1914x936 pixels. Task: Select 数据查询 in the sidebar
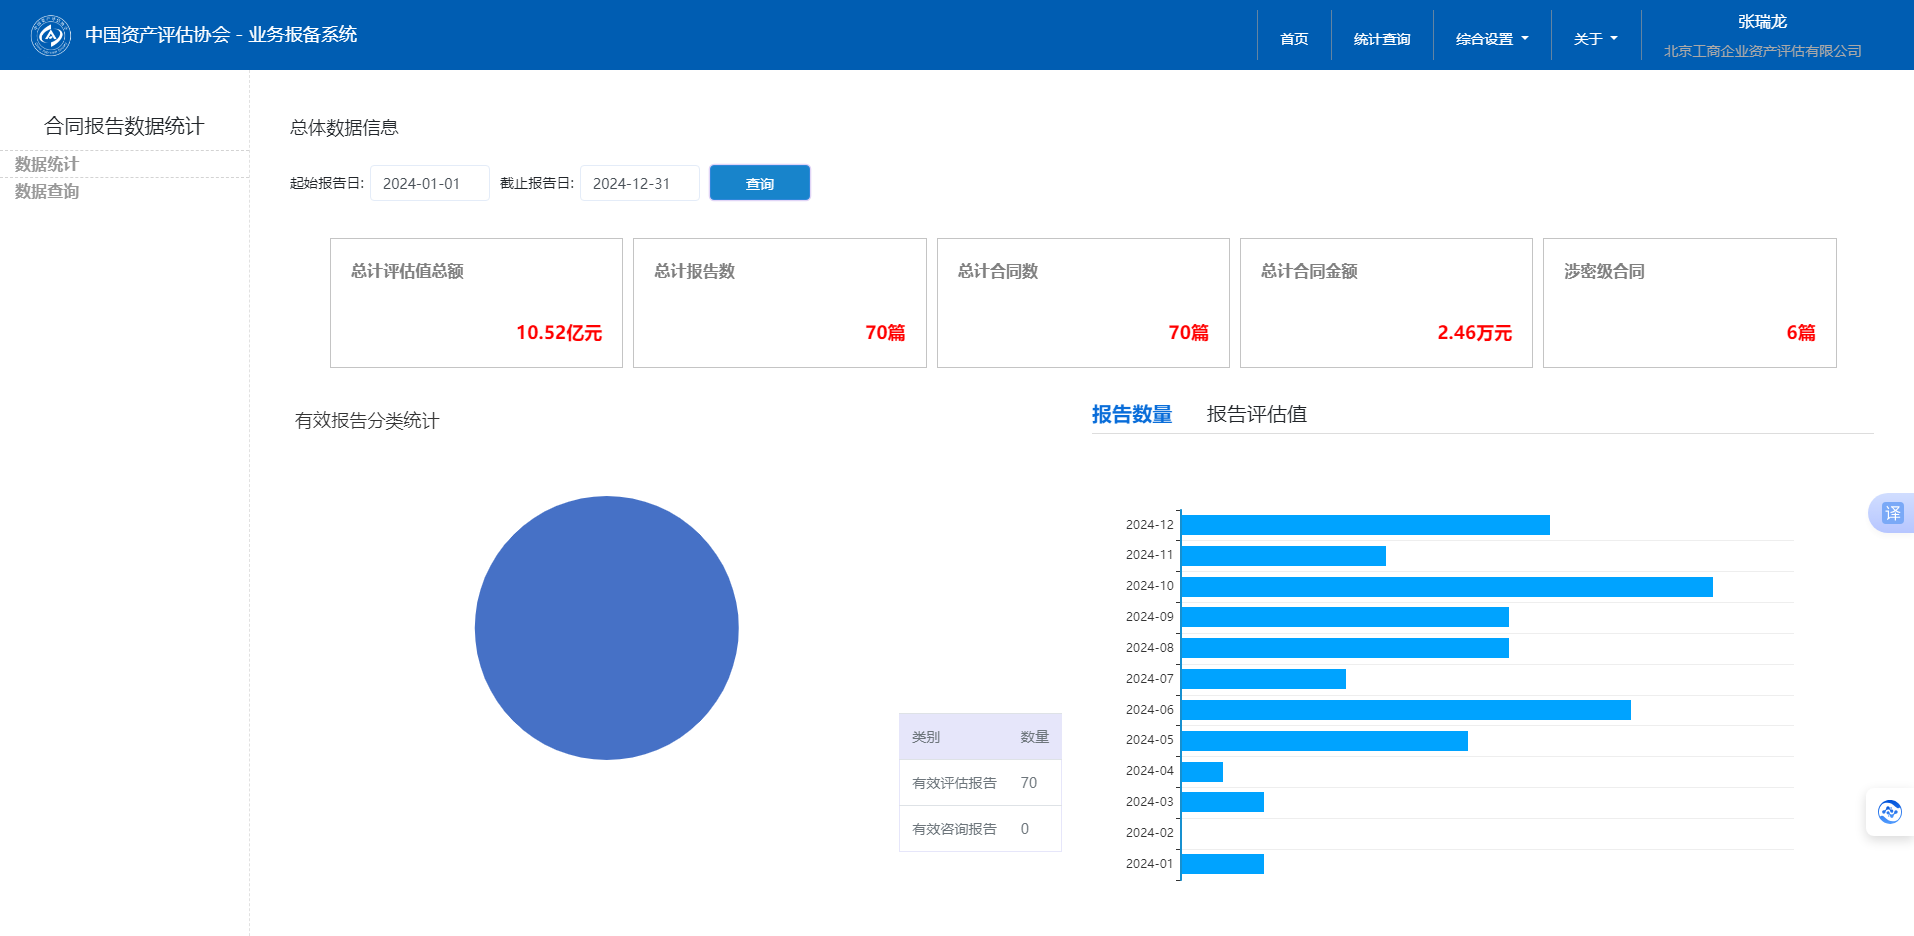click(x=47, y=191)
